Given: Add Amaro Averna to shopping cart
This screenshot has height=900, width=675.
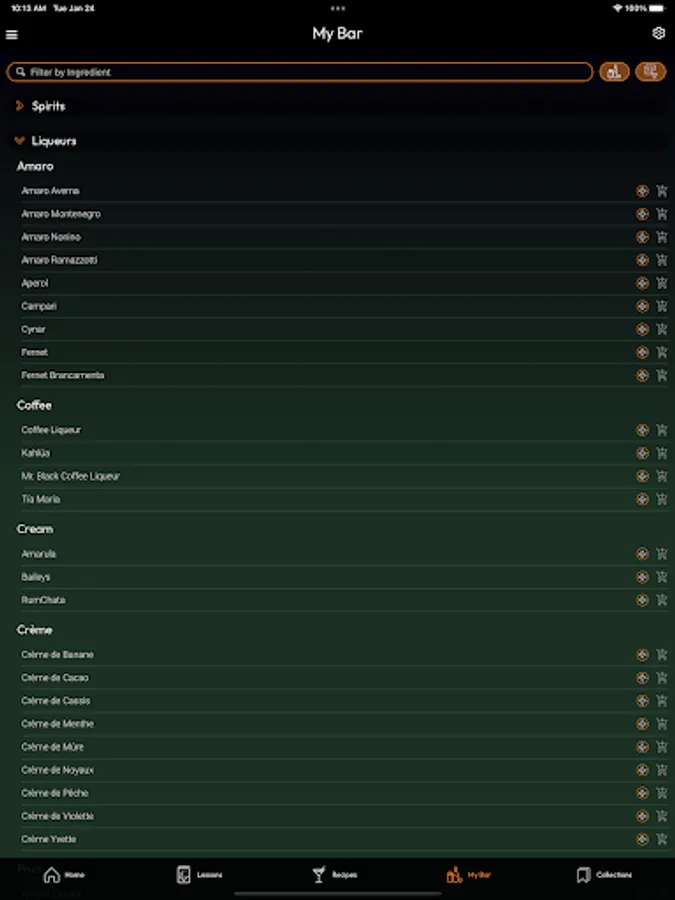Looking at the screenshot, I should click(x=662, y=191).
